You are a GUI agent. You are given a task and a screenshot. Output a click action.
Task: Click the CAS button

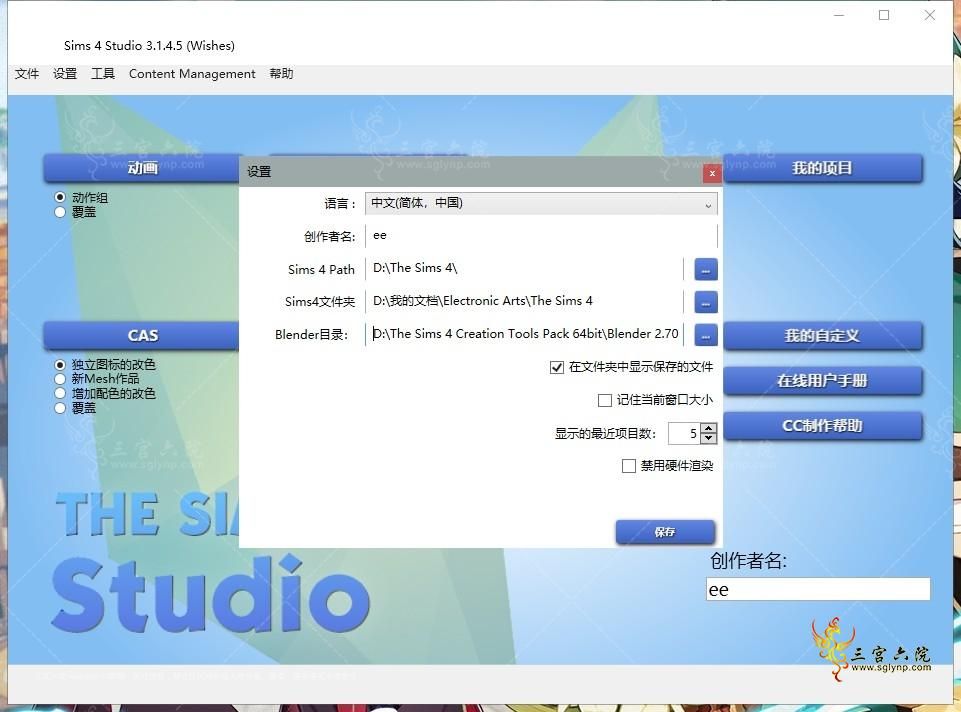click(x=142, y=336)
